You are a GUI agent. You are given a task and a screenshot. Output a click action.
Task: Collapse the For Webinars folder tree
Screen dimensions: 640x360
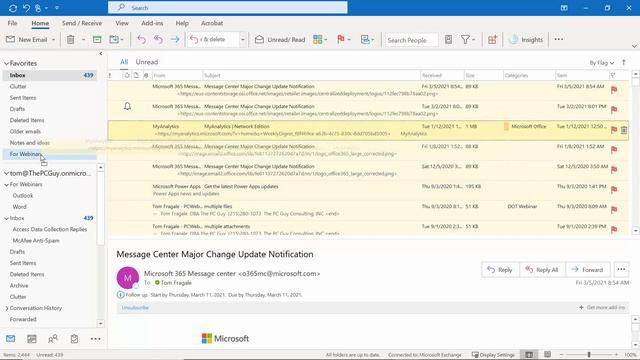6,184
